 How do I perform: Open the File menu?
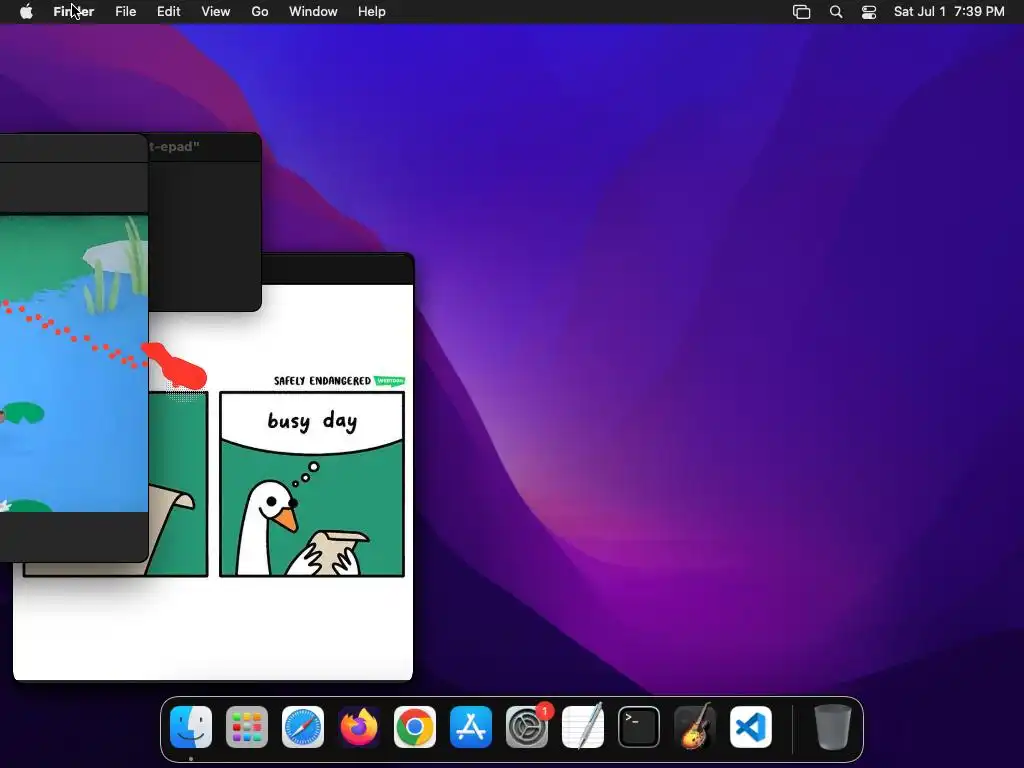point(125,12)
